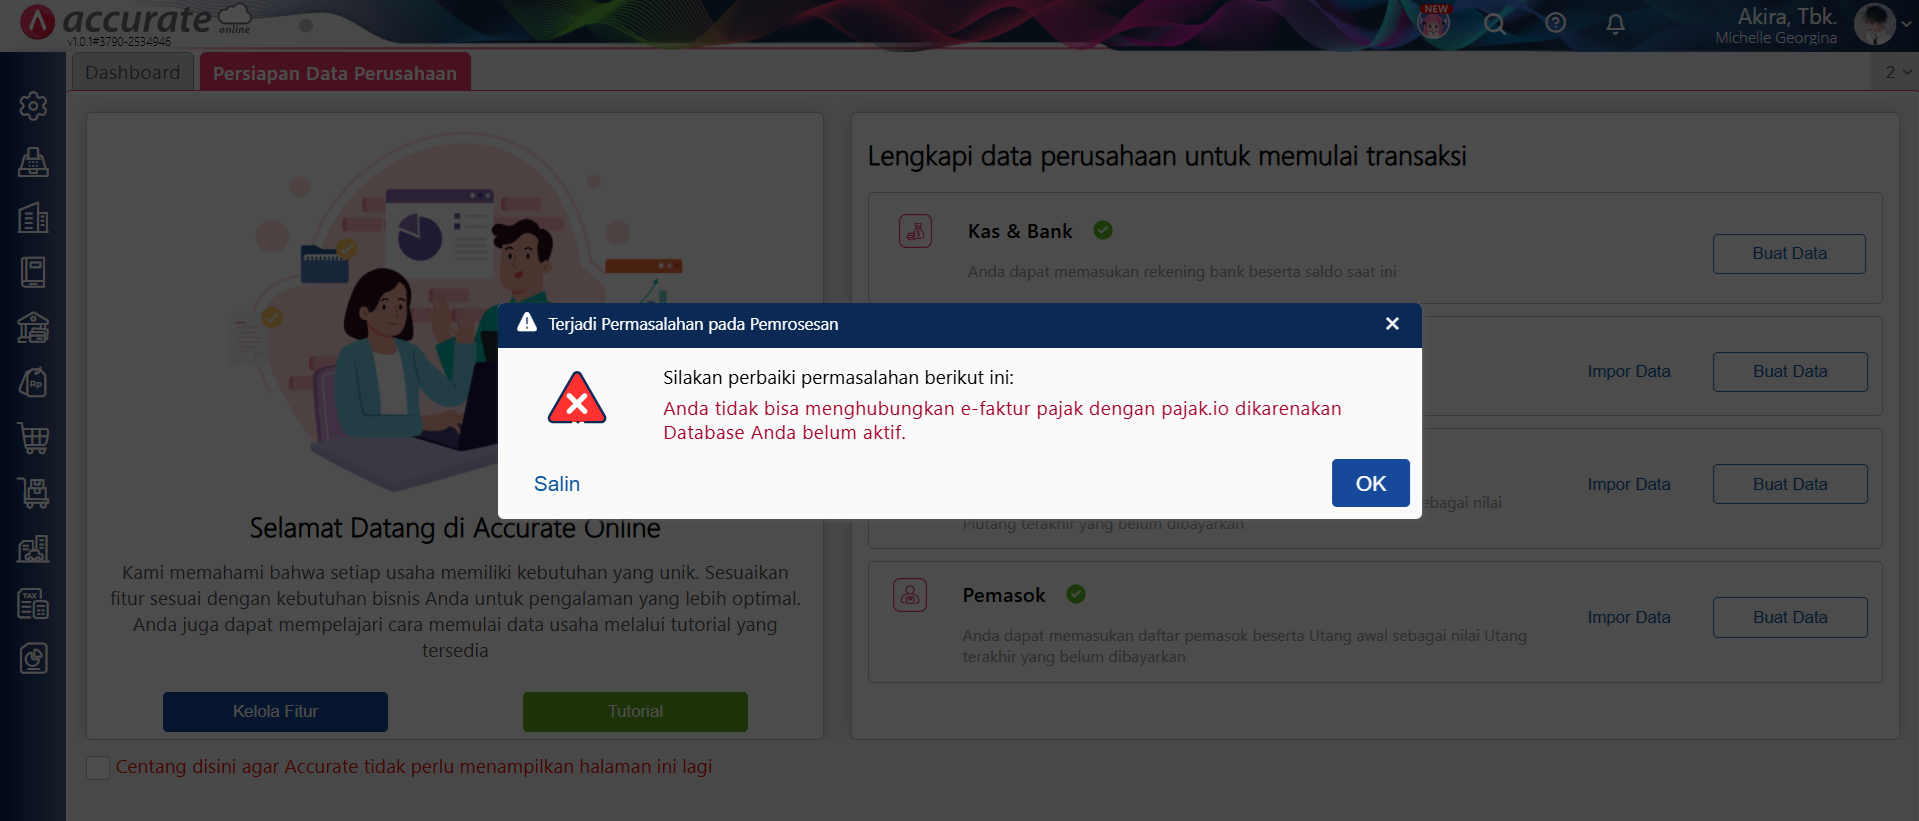Click Impor Data link for Pemasok
Screen dimensions: 1919x821
(1628, 618)
